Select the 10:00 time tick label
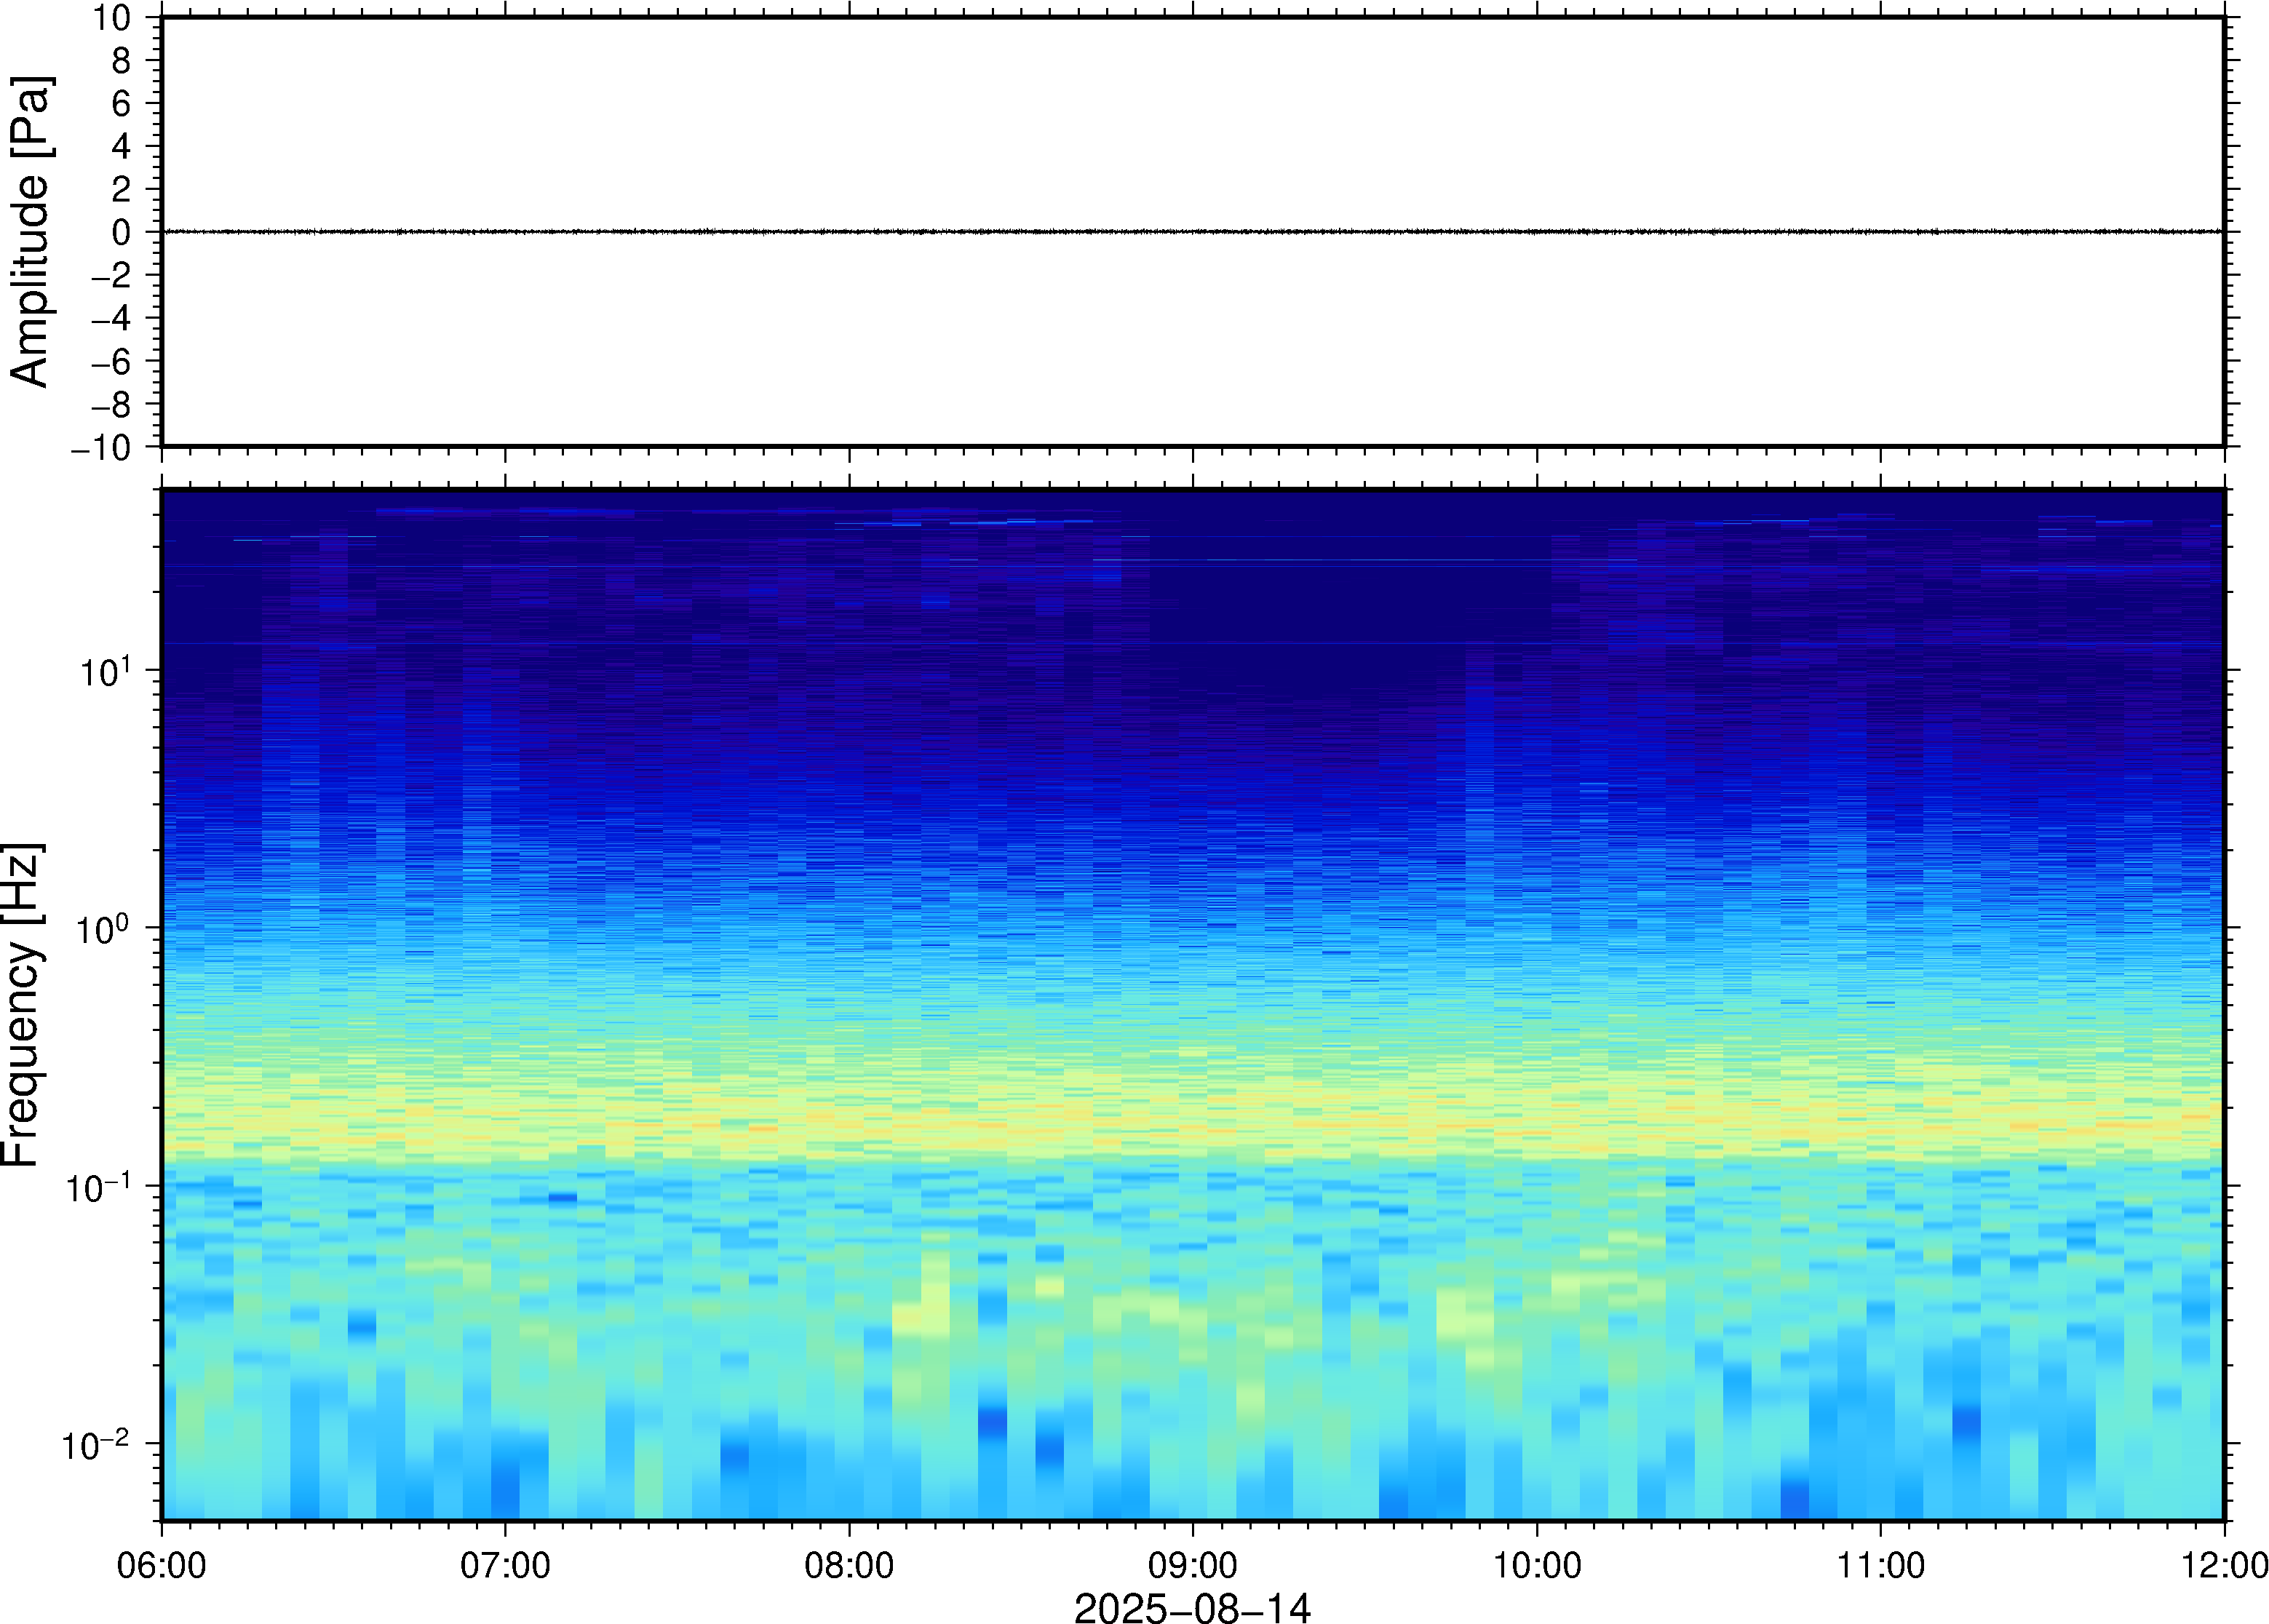 1537,1565
